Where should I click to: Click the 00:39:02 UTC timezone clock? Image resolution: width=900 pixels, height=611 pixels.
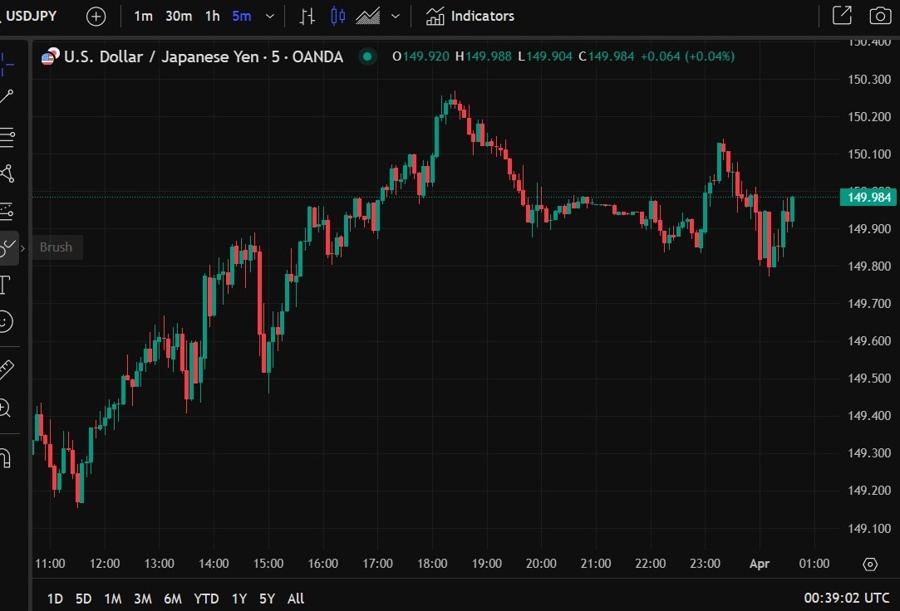tap(847, 598)
